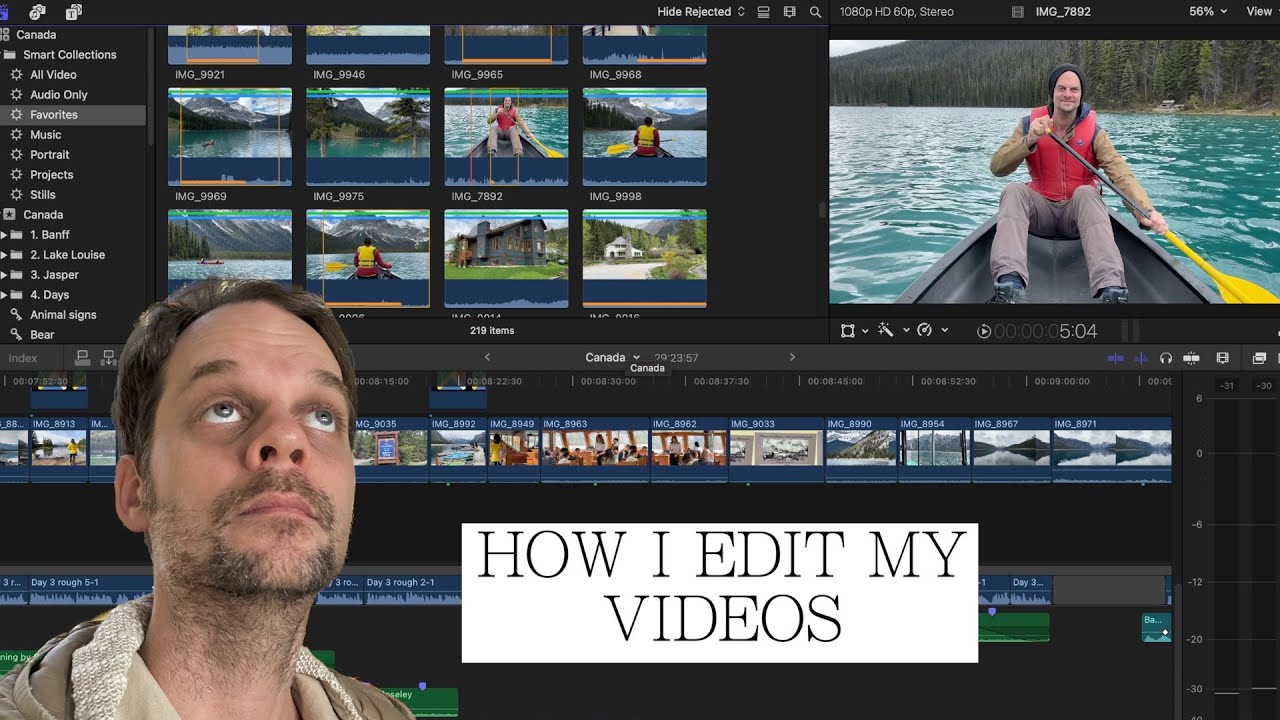The image size is (1280, 720).
Task: Go forward in timeline history
Action: pyautogui.click(x=792, y=357)
